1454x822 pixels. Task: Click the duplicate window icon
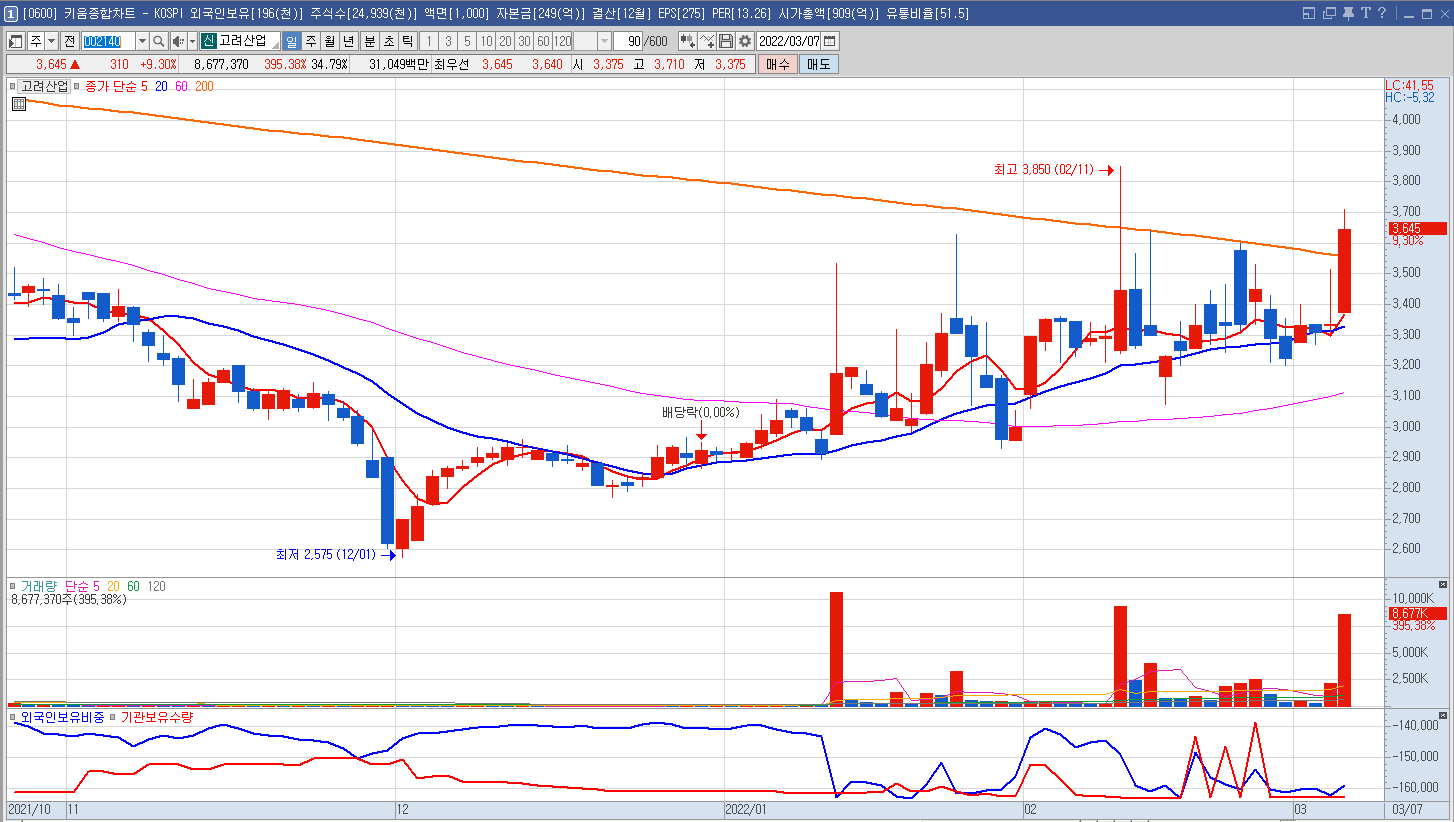pyautogui.click(x=1327, y=13)
